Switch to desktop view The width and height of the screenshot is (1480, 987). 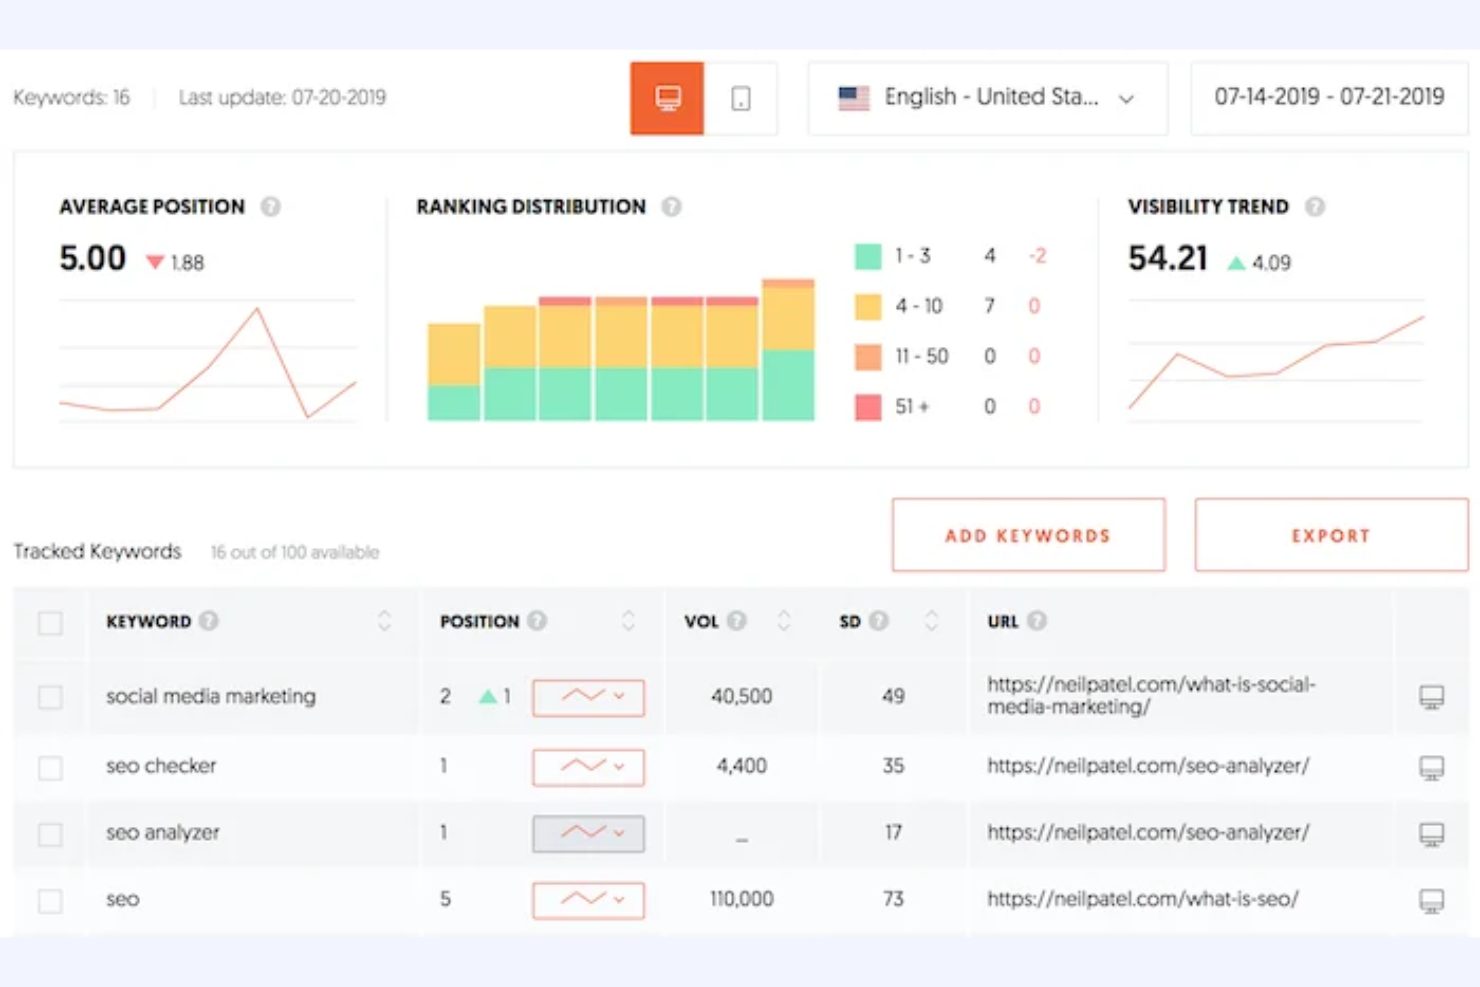666,97
